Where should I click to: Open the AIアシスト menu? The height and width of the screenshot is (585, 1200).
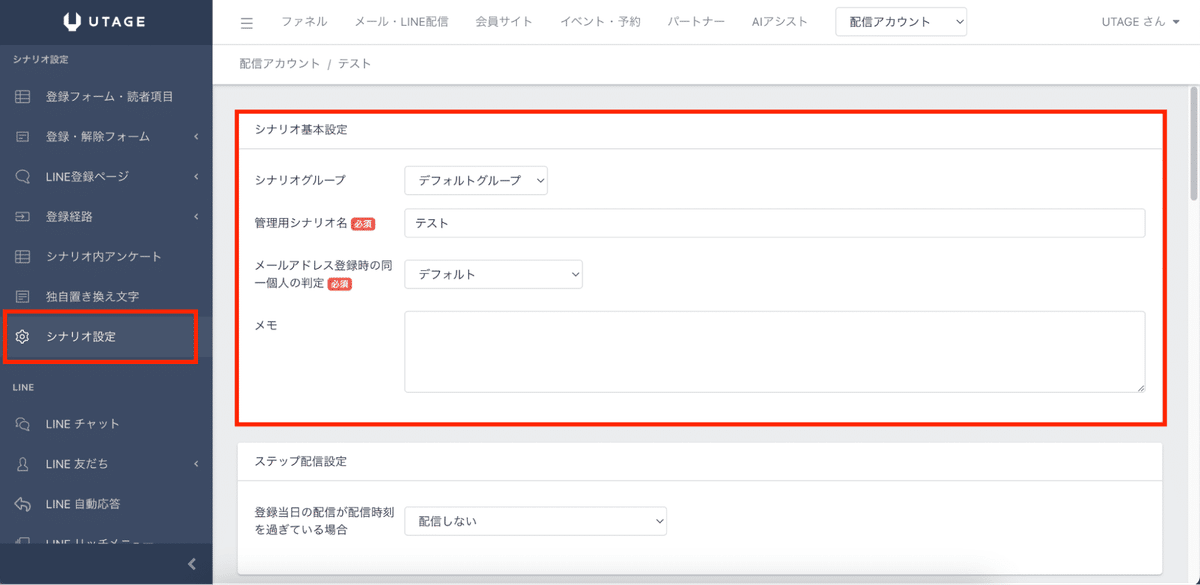point(779,22)
